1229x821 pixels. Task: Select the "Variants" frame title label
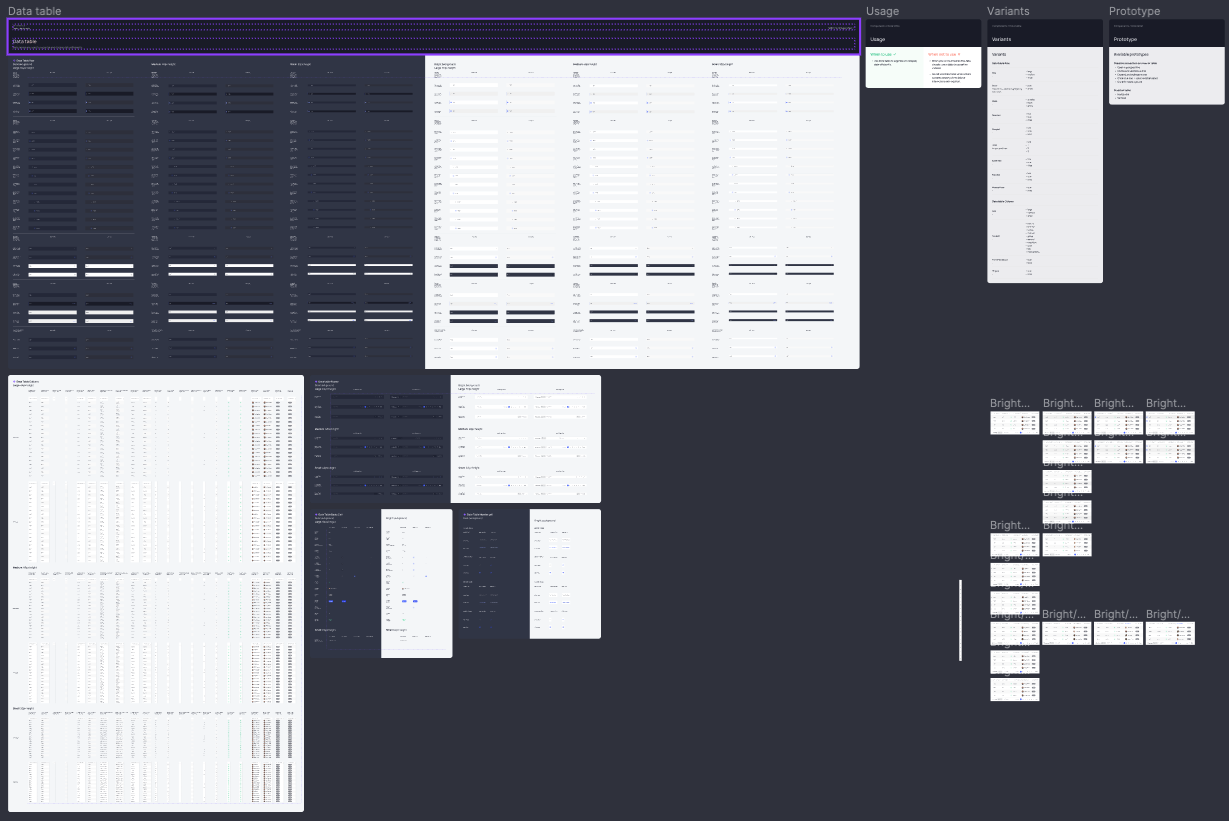pos(1008,11)
